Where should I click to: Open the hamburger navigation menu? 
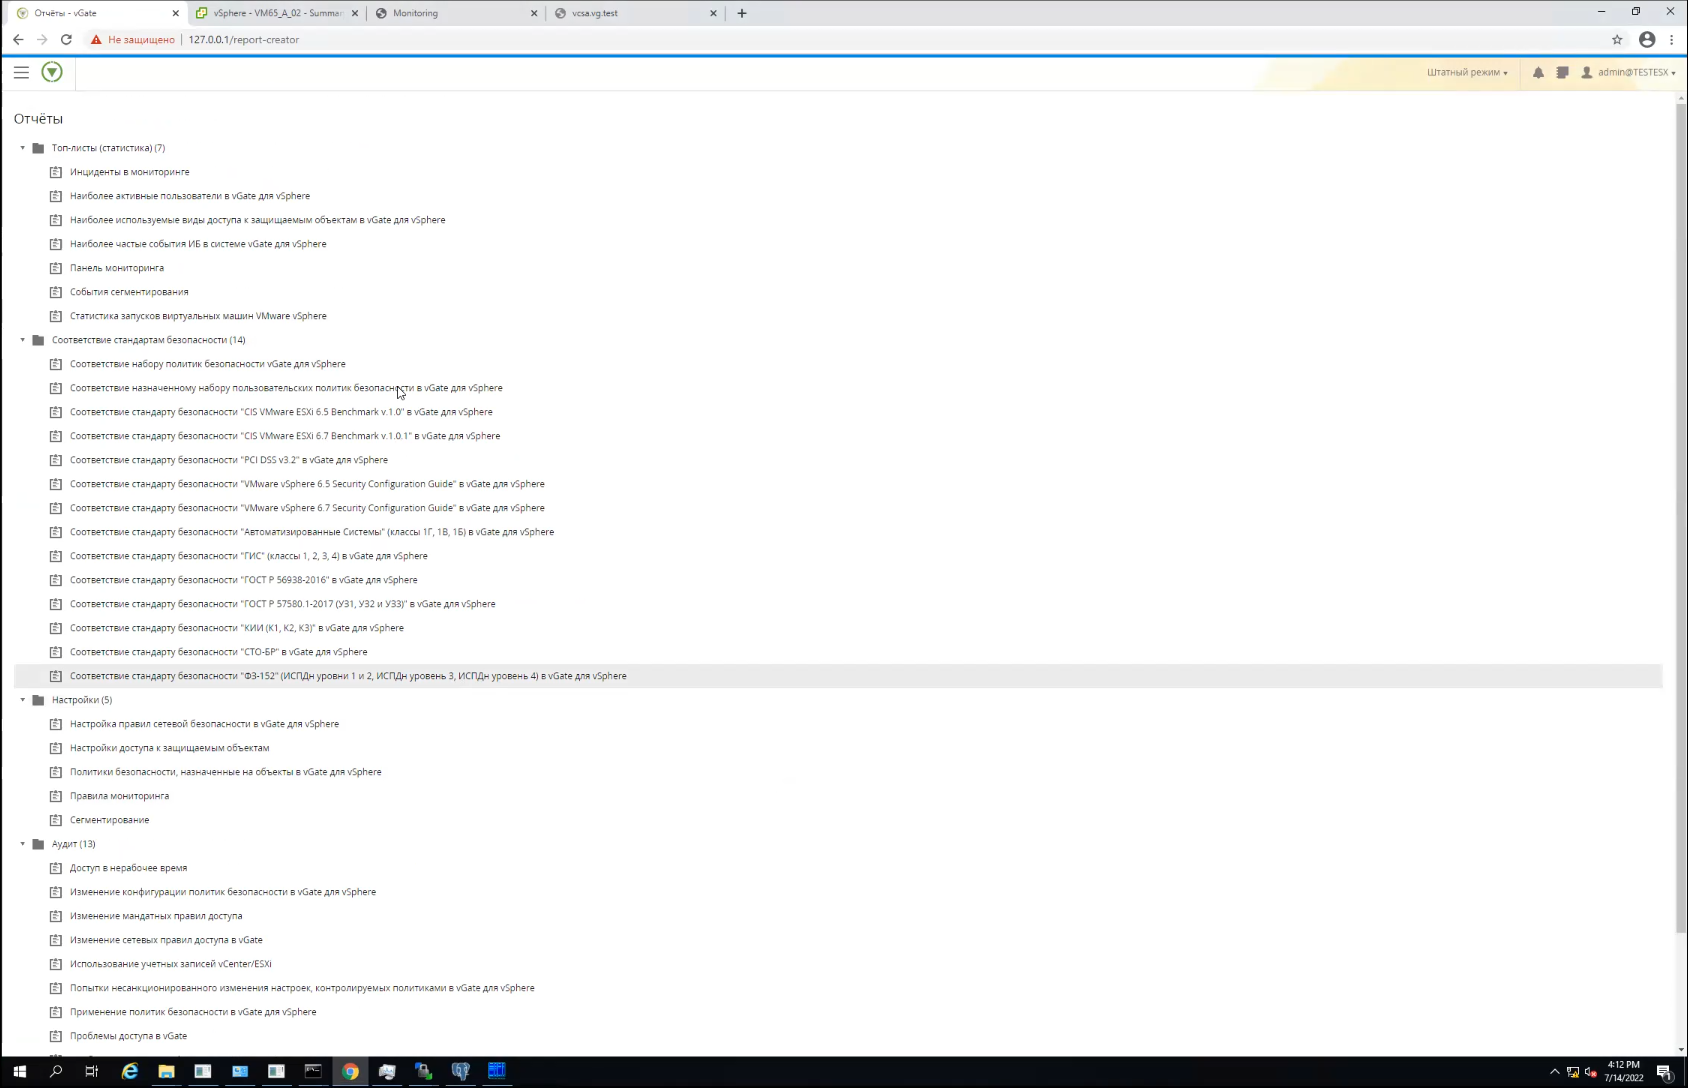pyautogui.click(x=21, y=72)
